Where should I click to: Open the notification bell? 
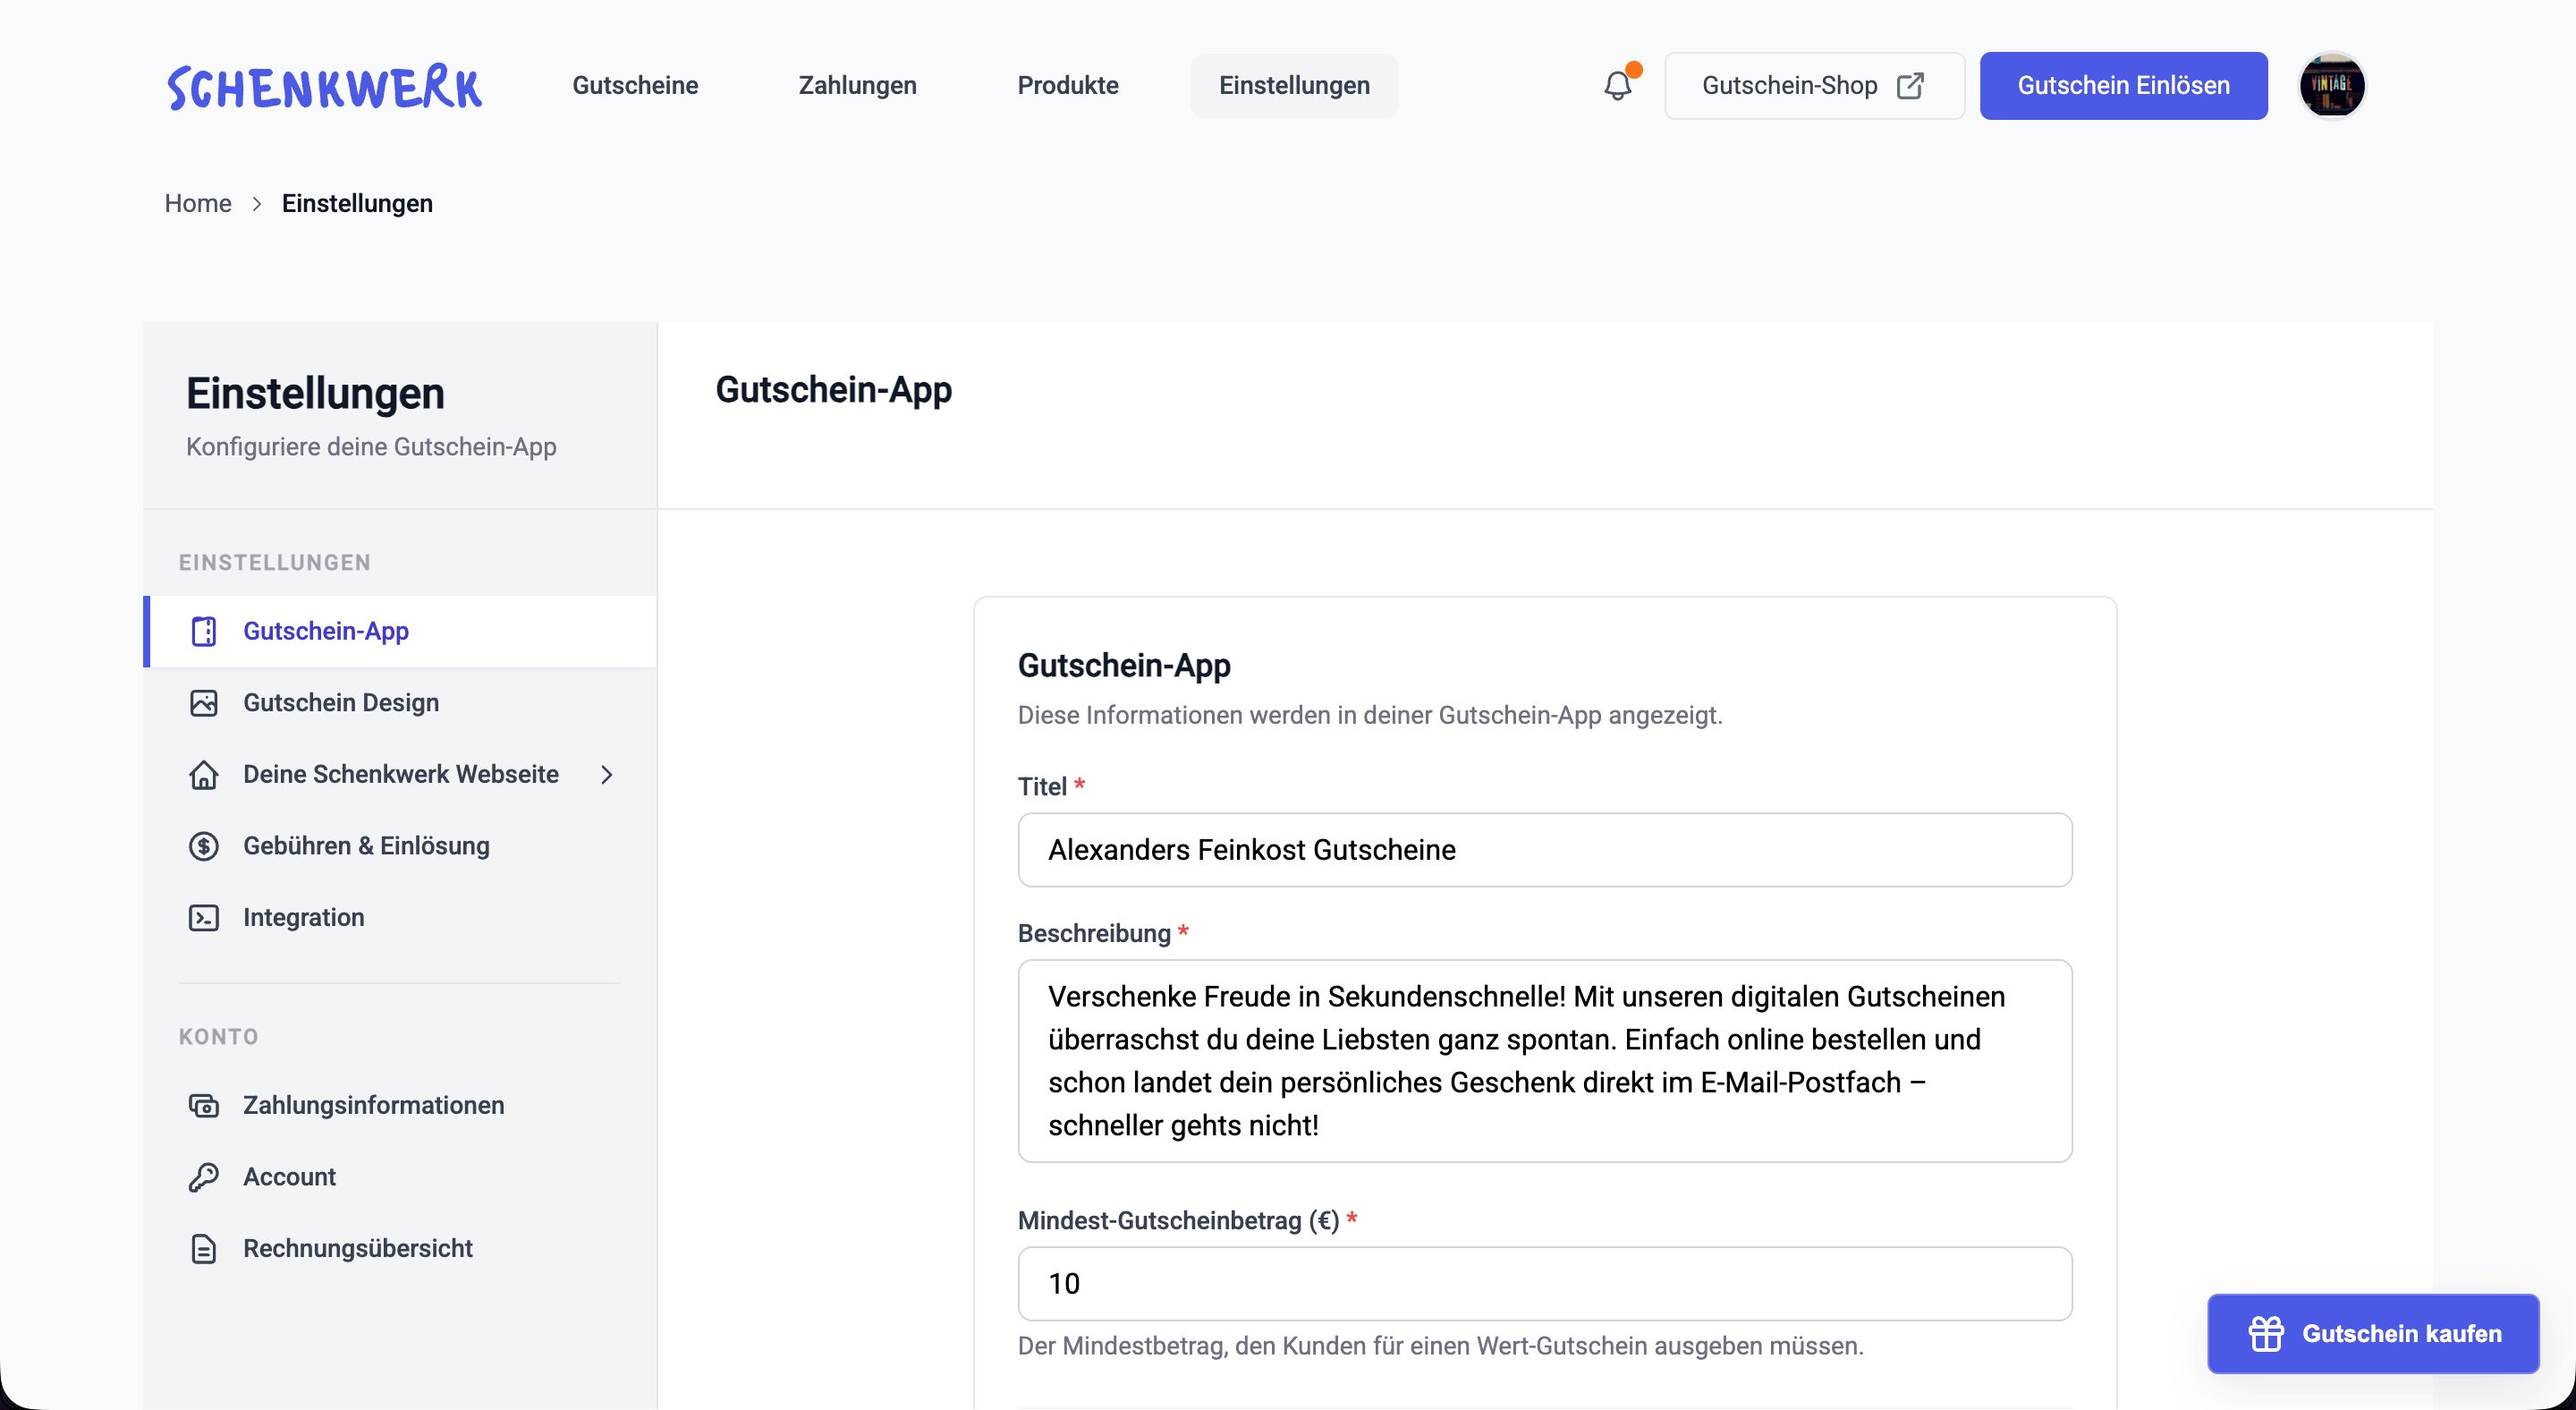(1616, 85)
